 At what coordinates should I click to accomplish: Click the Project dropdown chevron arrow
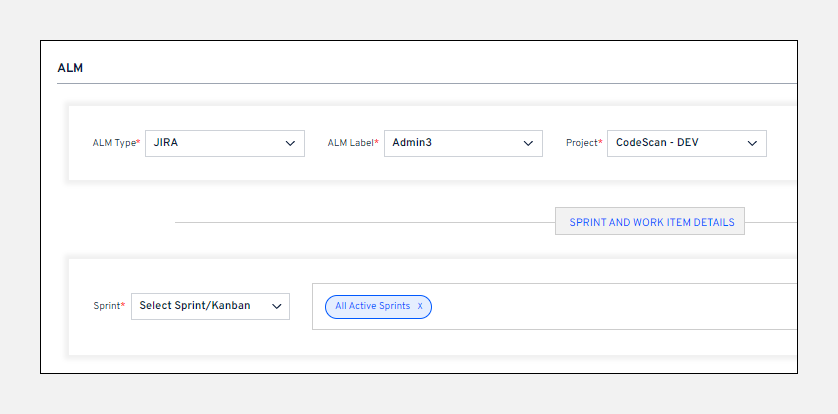(753, 143)
